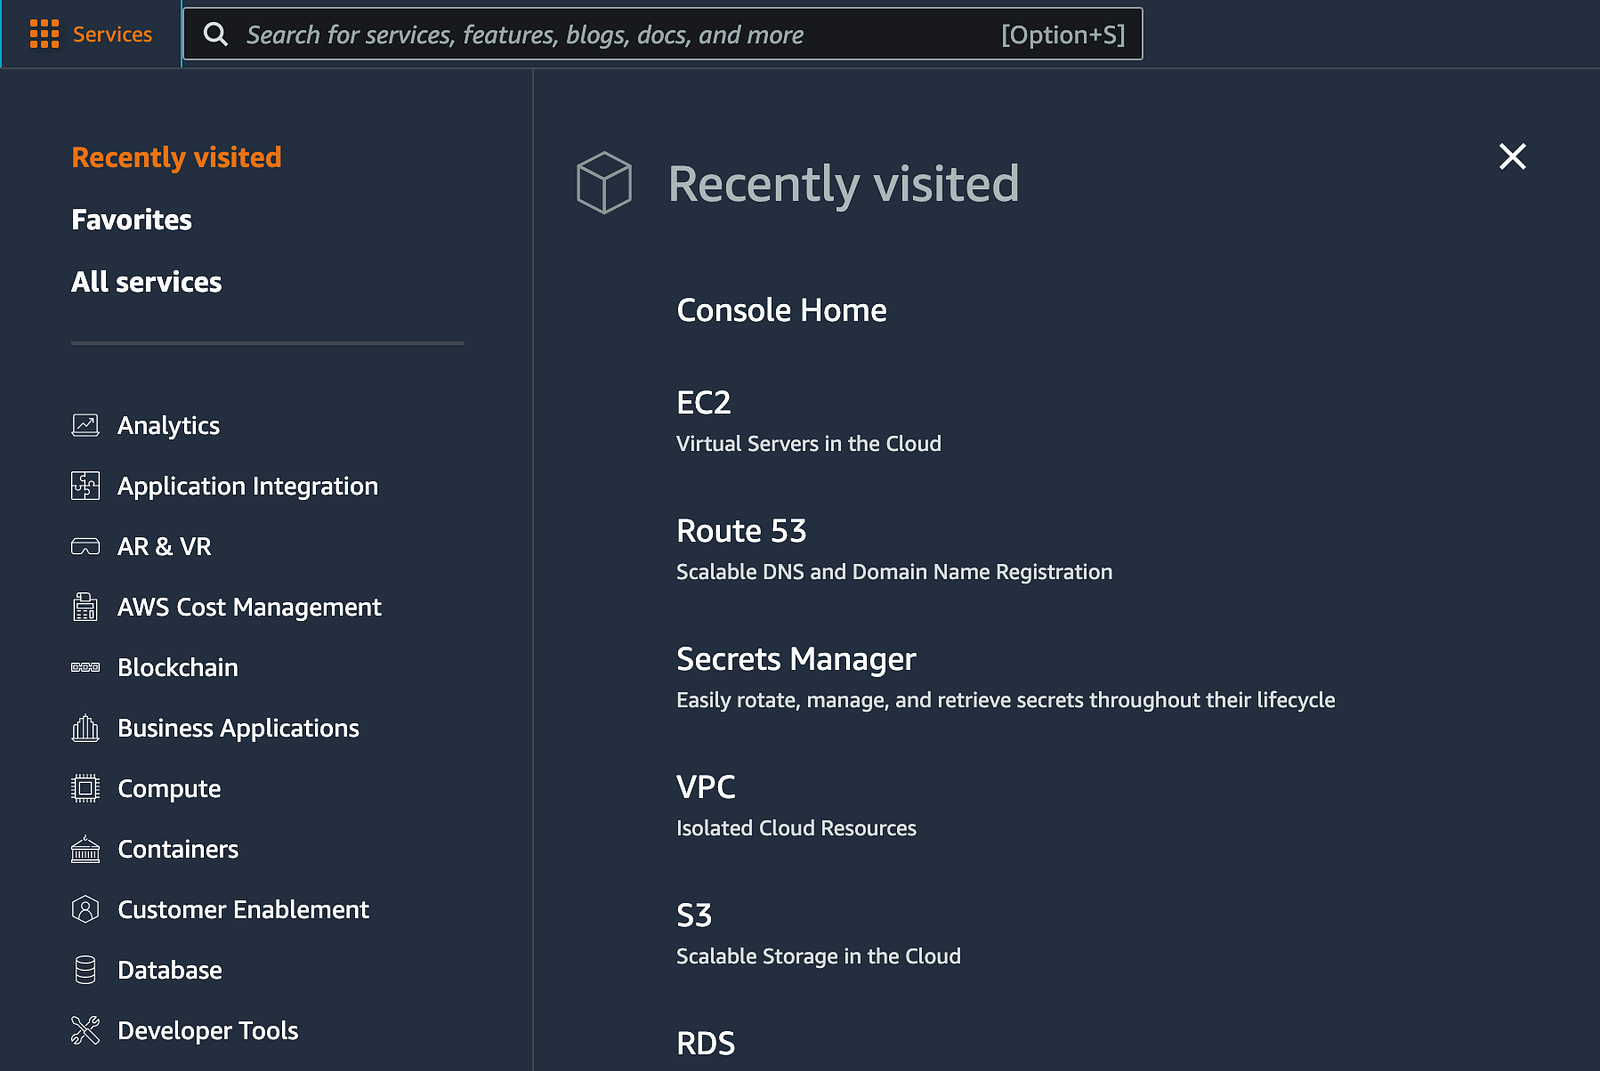Open the AWS Cost Management category
The image size is (1600, 1071).
[x=250, y=608]
